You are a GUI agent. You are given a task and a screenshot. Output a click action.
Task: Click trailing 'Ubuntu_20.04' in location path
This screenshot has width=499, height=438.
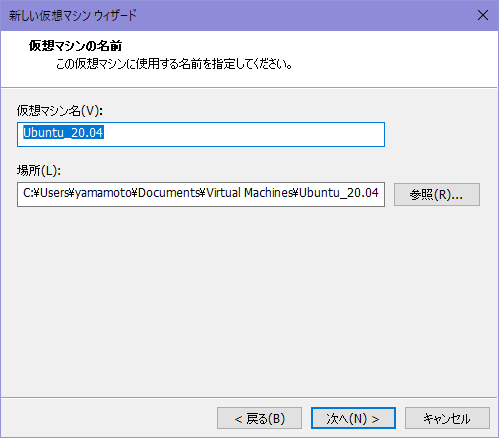coord(339,193)
